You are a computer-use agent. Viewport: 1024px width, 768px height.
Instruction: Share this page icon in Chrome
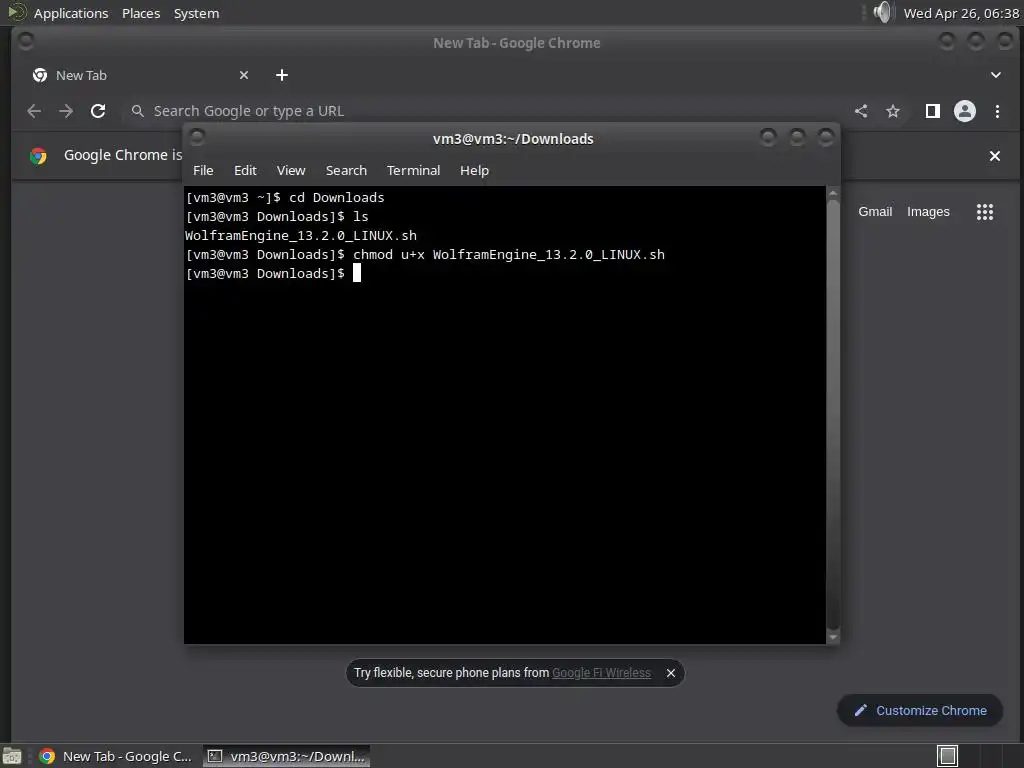coord(861,111)
